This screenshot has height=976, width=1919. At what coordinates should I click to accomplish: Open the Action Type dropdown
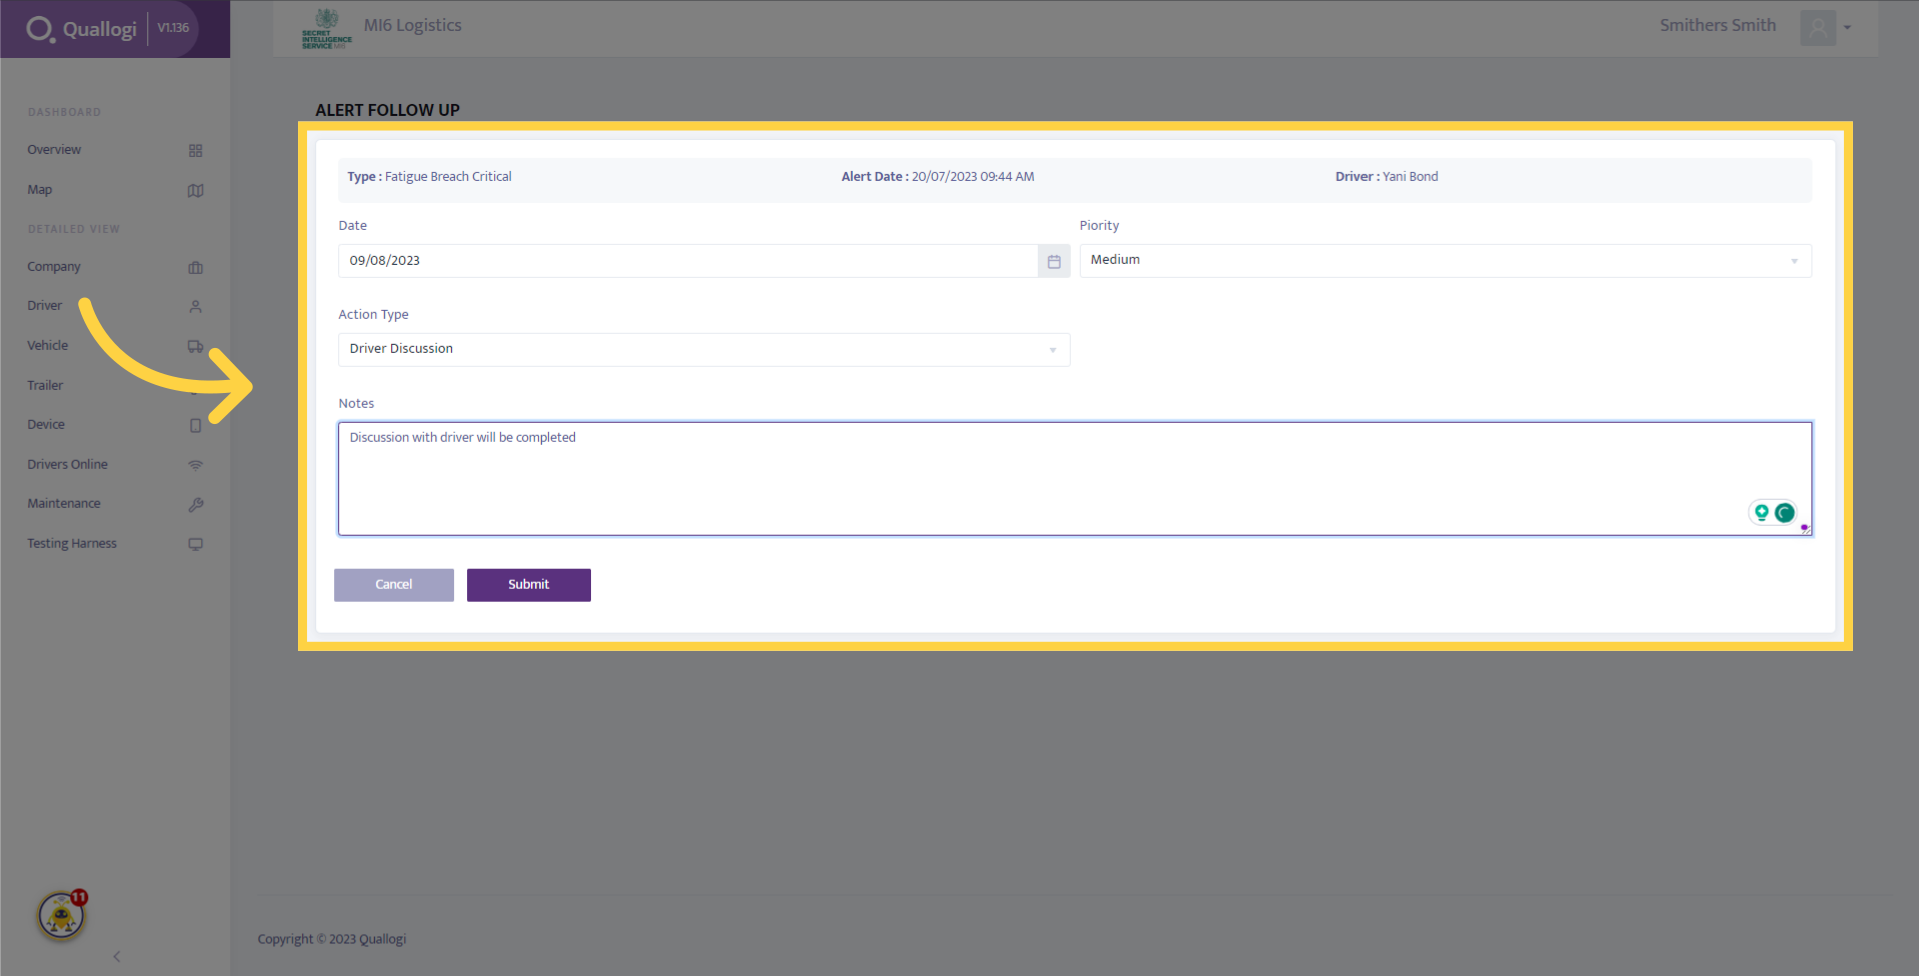click(x=704, y=350)
